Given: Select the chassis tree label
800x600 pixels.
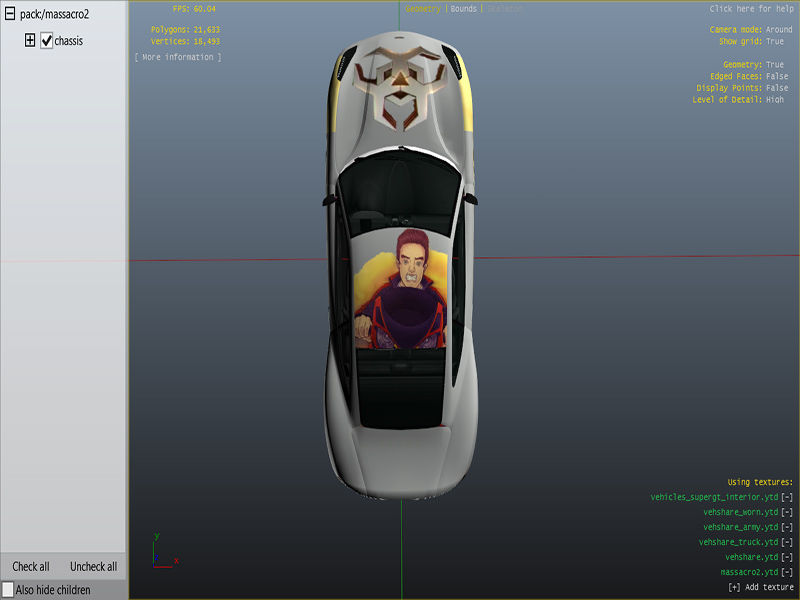Looking at the screenshot, I should tap(68, 41).
